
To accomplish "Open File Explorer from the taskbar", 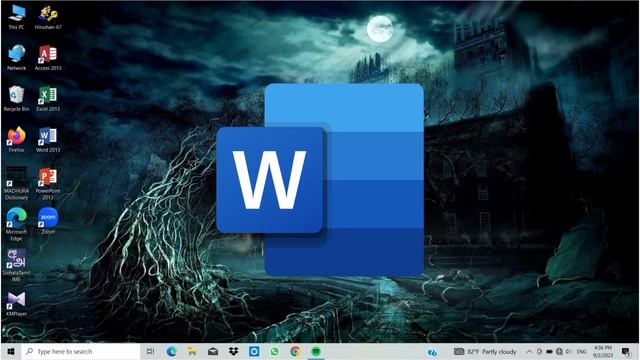I will [192, 351].
